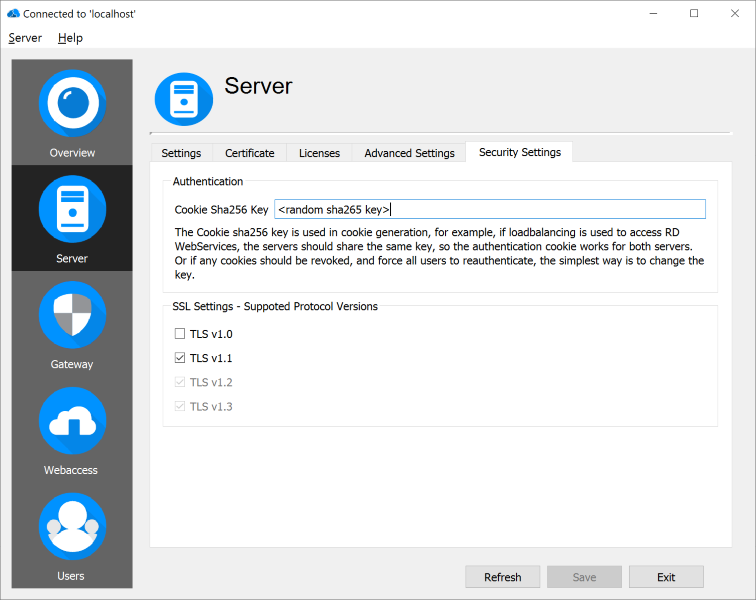Click the Cookie Sha256 Key label

tap(221, 210)
